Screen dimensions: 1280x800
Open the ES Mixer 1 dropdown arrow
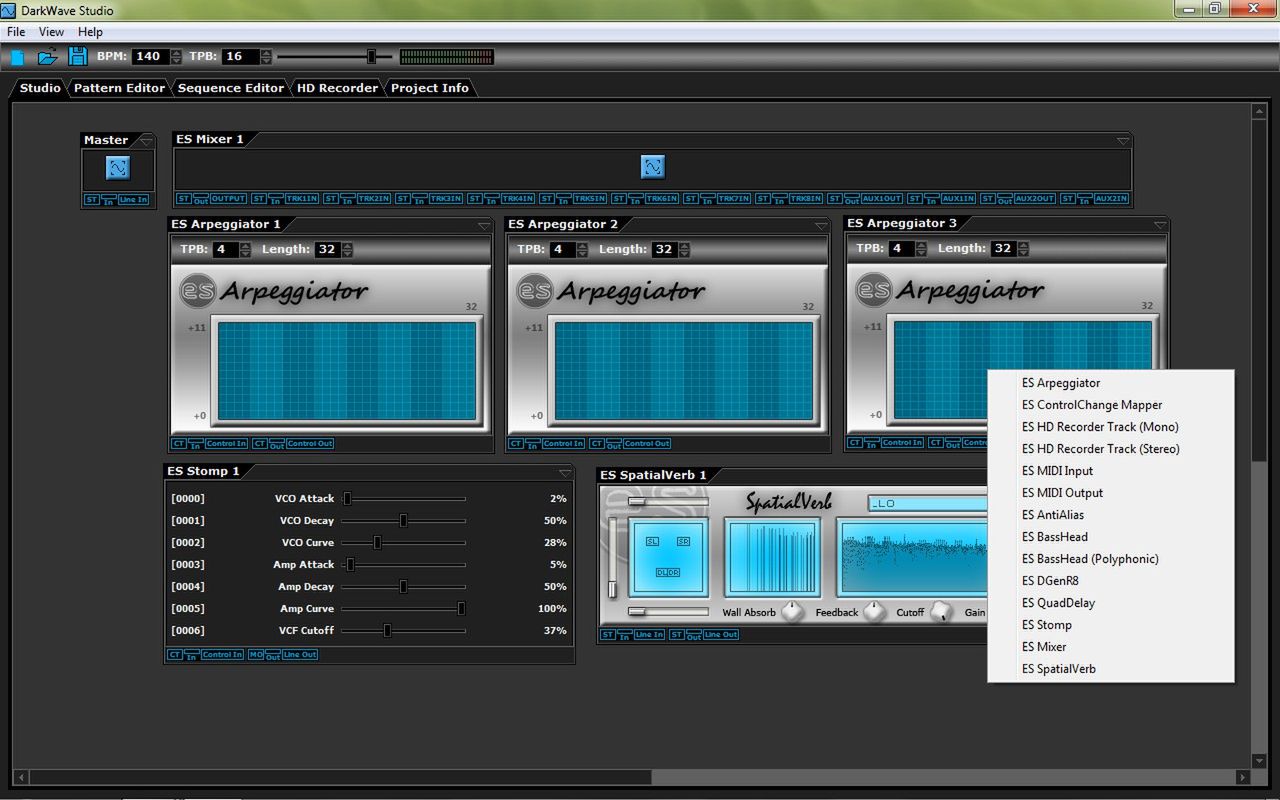[1122, 141]
